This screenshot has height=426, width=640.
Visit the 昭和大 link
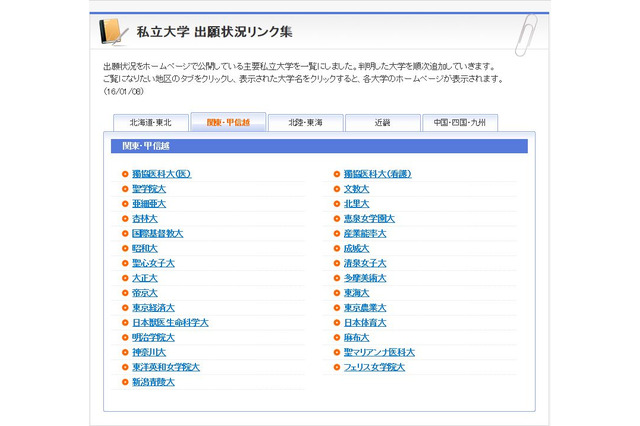[145, 248]
